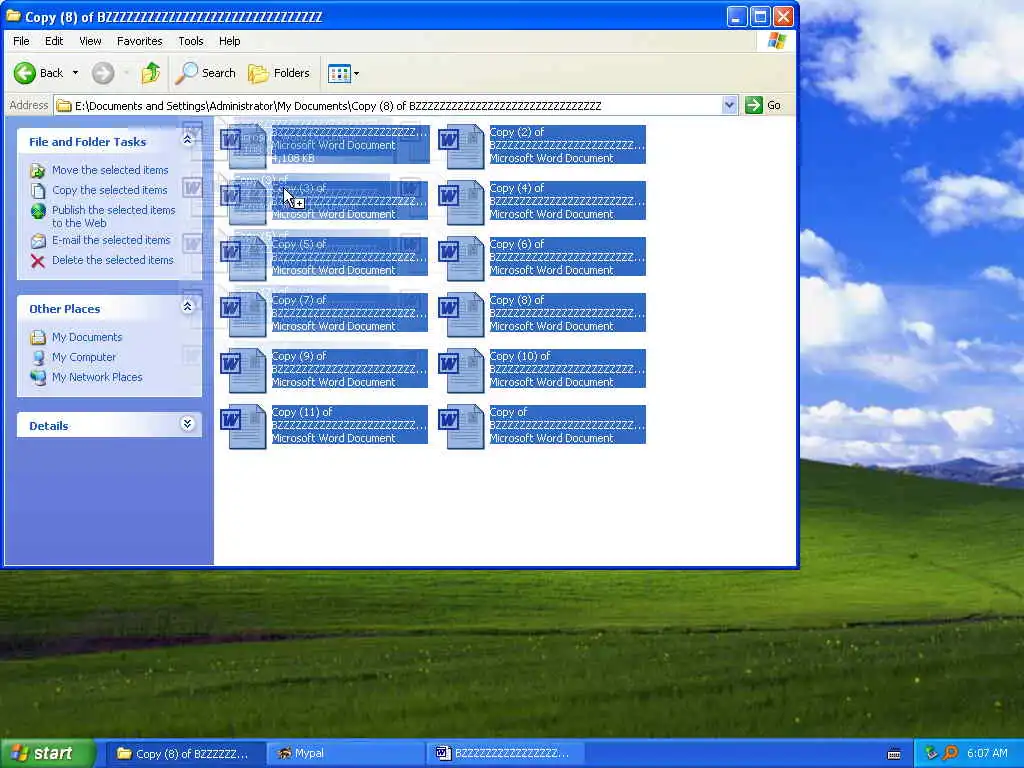Viewport: 1024px width, 768px height.
Task: Click Copy the selected items link
Action: coord(110,190)
